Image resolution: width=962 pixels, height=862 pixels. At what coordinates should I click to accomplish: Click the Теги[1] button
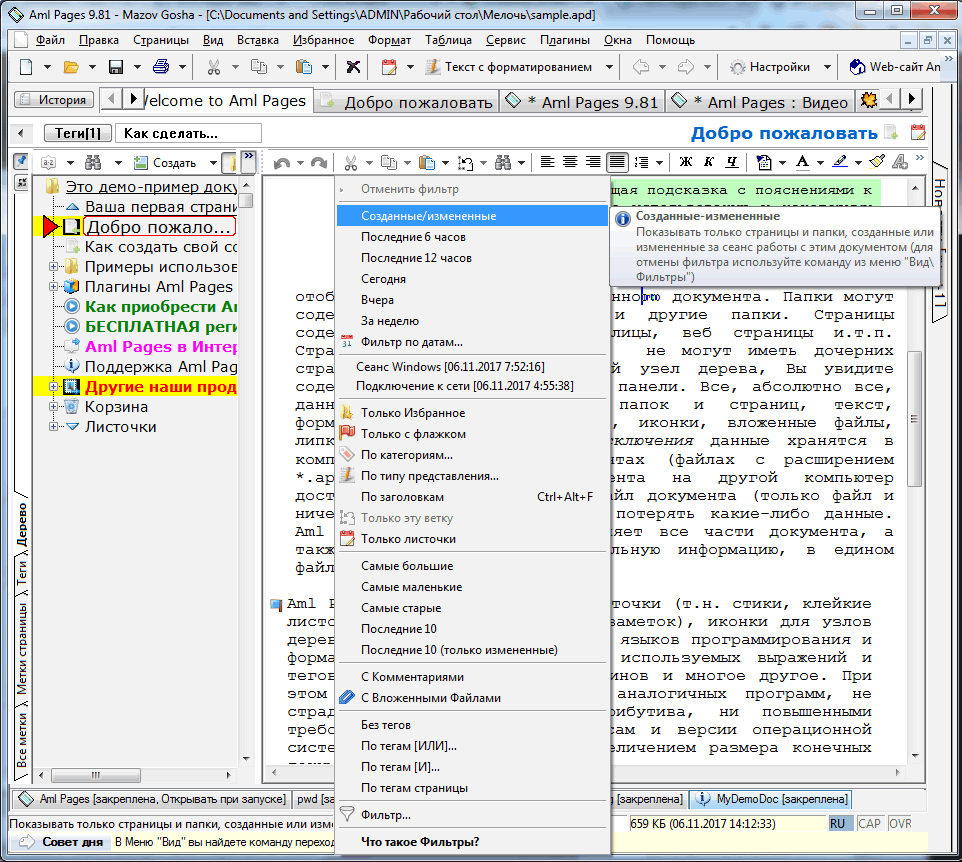click(x=77, y=133)
